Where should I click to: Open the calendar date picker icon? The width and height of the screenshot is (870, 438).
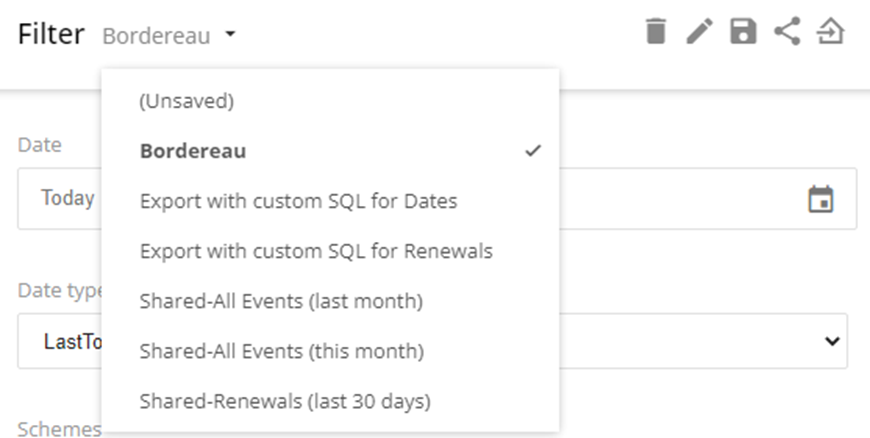pyautogui.click(x=821, y=199)
